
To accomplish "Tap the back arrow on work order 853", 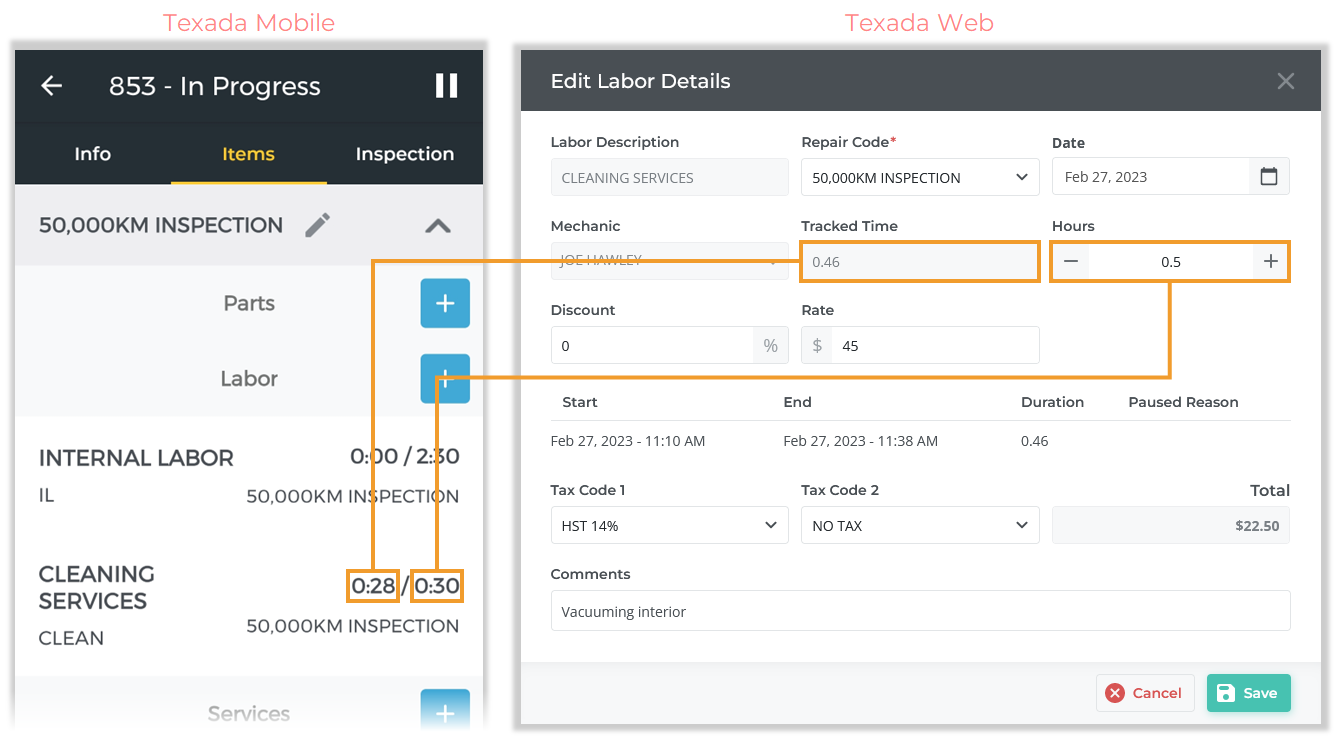I will (51, 86).
